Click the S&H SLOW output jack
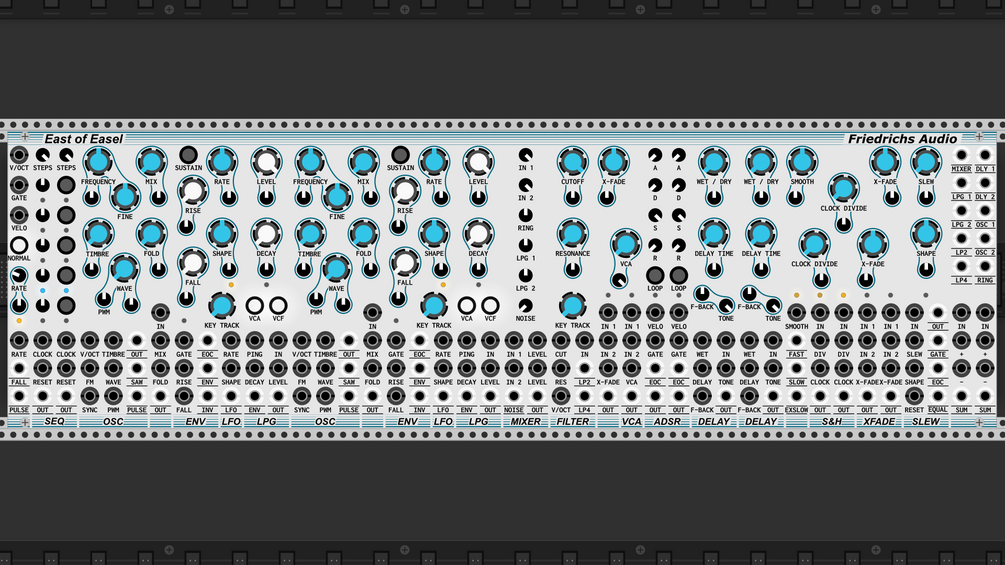Image resolution: width=1005 pixels, height=565 pixels. pos(796,368)
